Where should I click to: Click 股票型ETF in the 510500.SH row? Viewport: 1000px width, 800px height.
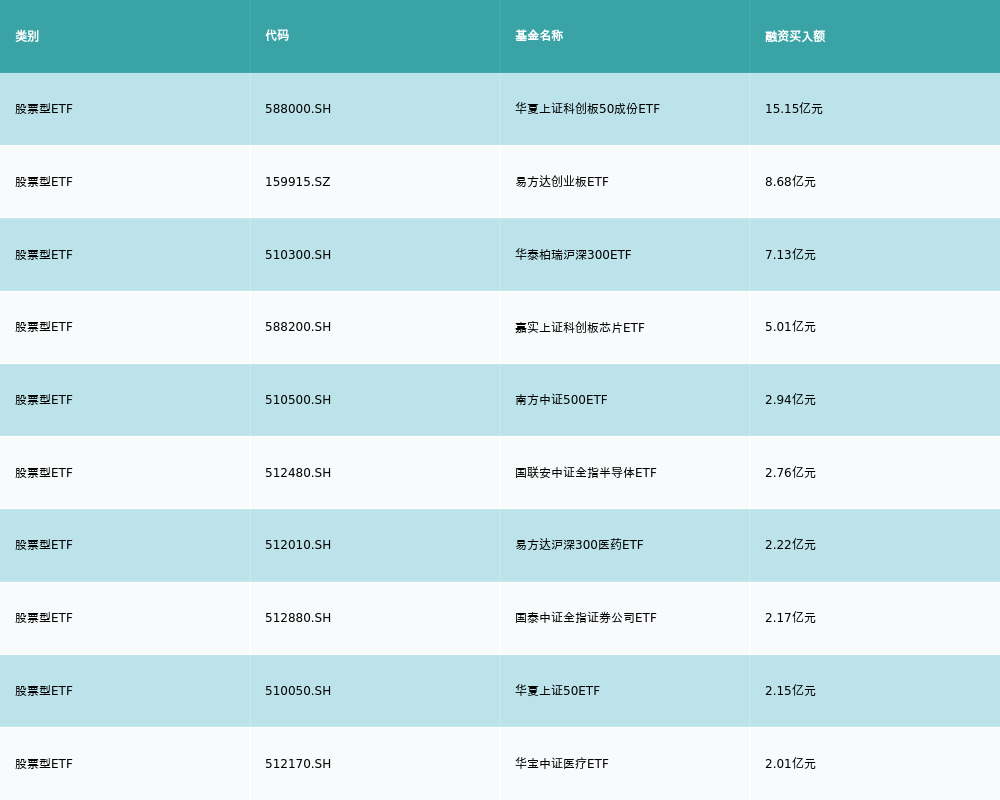pos(44,400)
